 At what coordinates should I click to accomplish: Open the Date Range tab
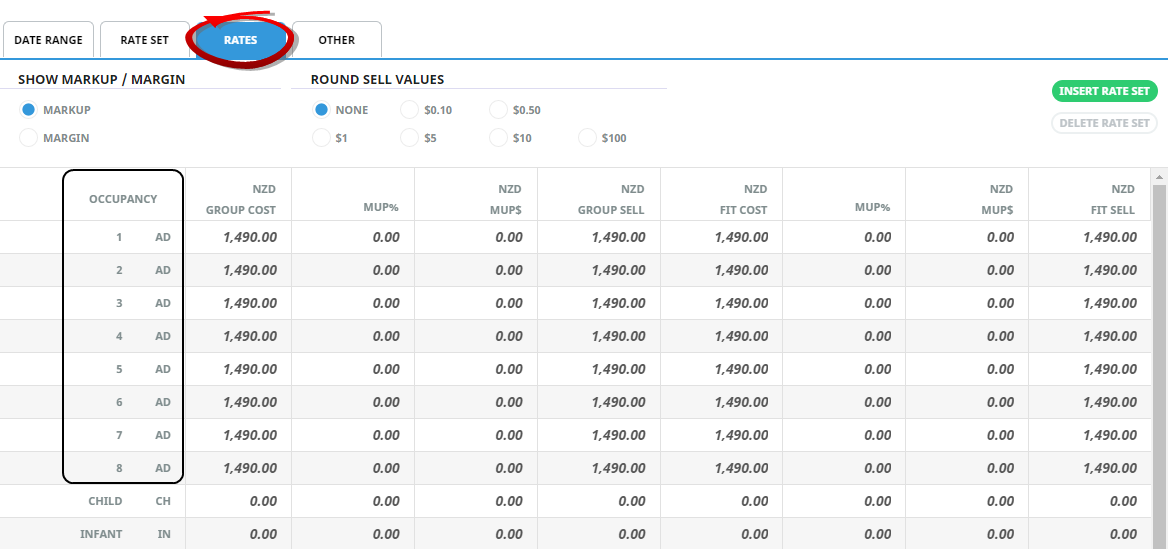[x=49, y=40]
